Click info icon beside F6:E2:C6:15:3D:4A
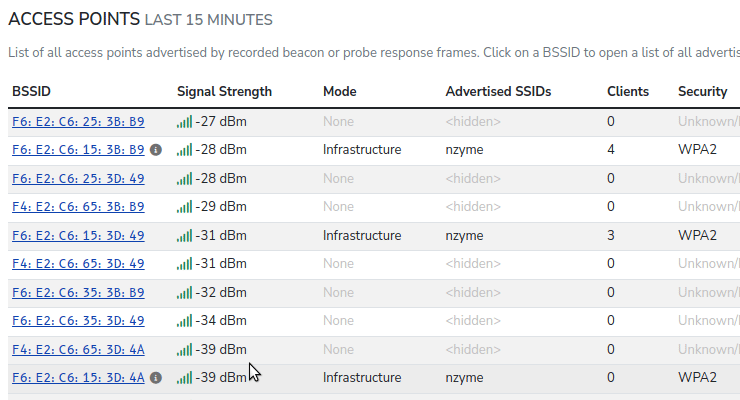This screenshot has height=400, width=740. tap(155, 378)
